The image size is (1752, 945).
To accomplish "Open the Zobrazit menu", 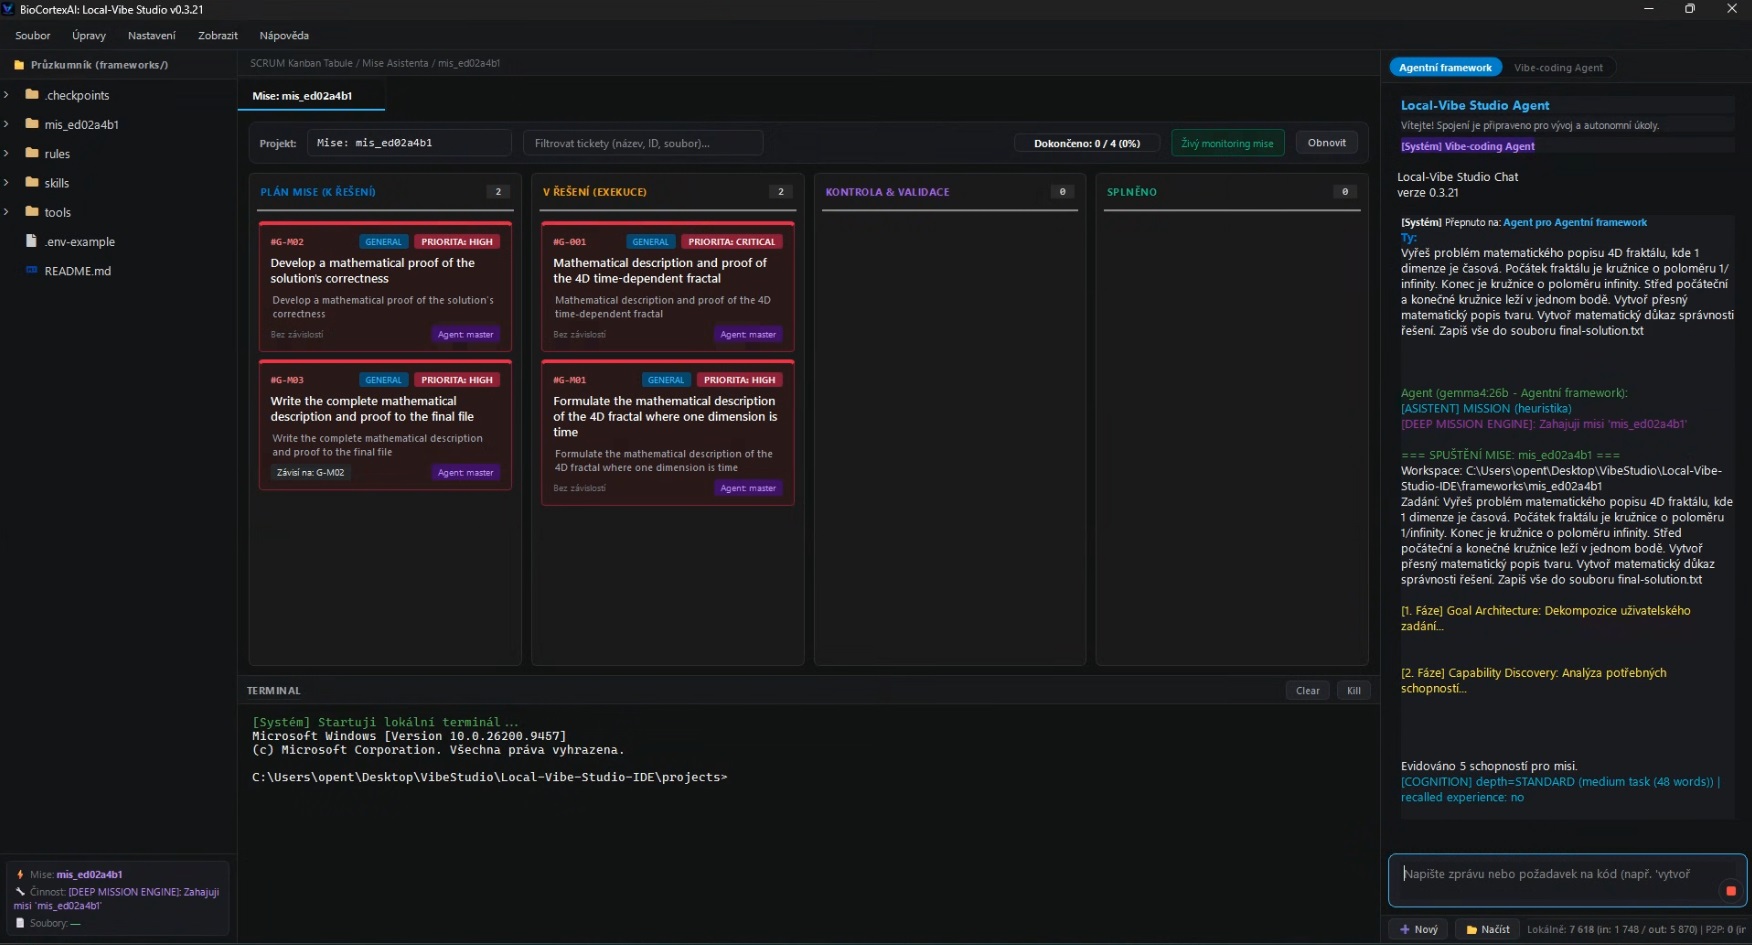I will click(x=218, y=35).
